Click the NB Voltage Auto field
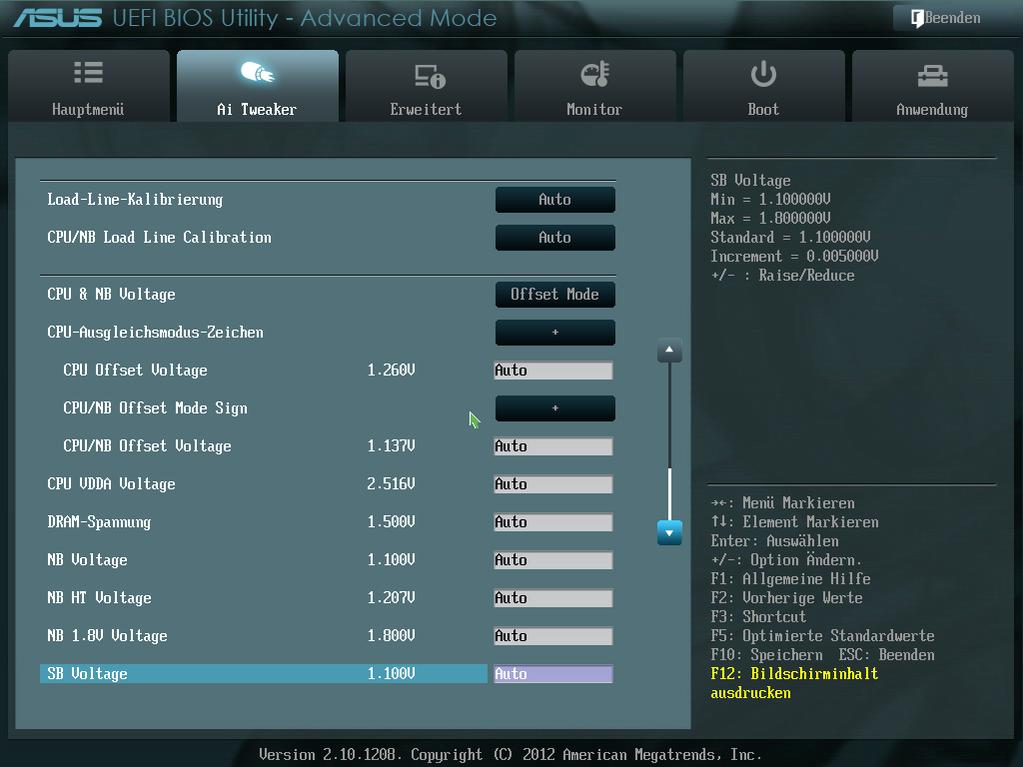Viewport: 1023px width, 767px height. [553, 560]
